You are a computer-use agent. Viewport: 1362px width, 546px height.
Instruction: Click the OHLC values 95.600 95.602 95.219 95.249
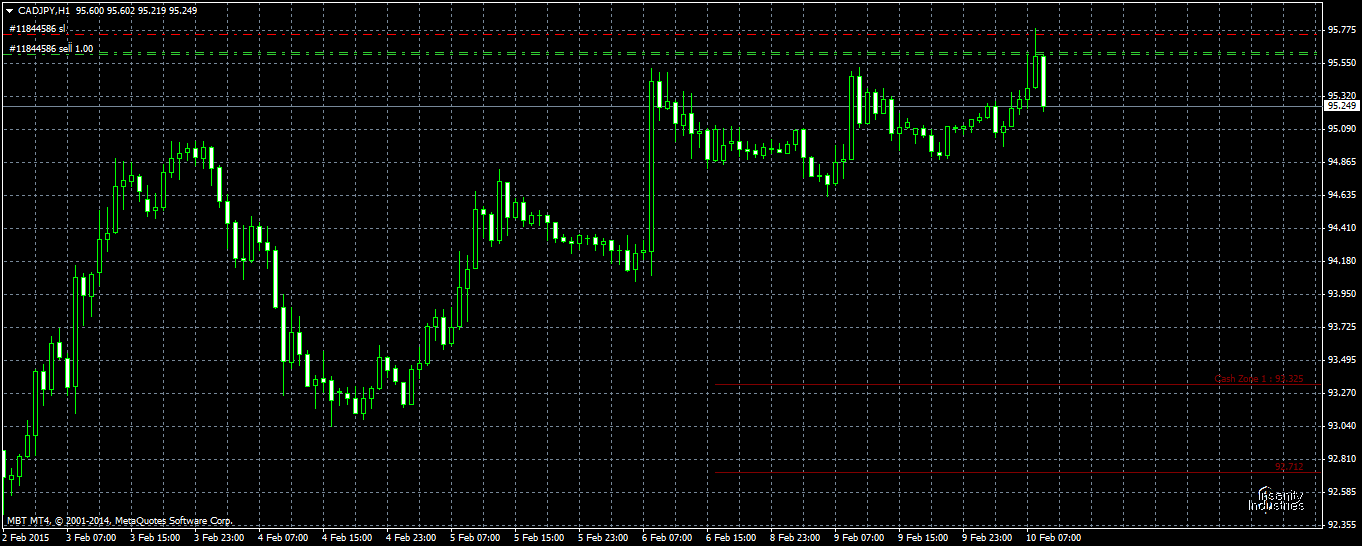pyautogui.click(x=136, y=9)
